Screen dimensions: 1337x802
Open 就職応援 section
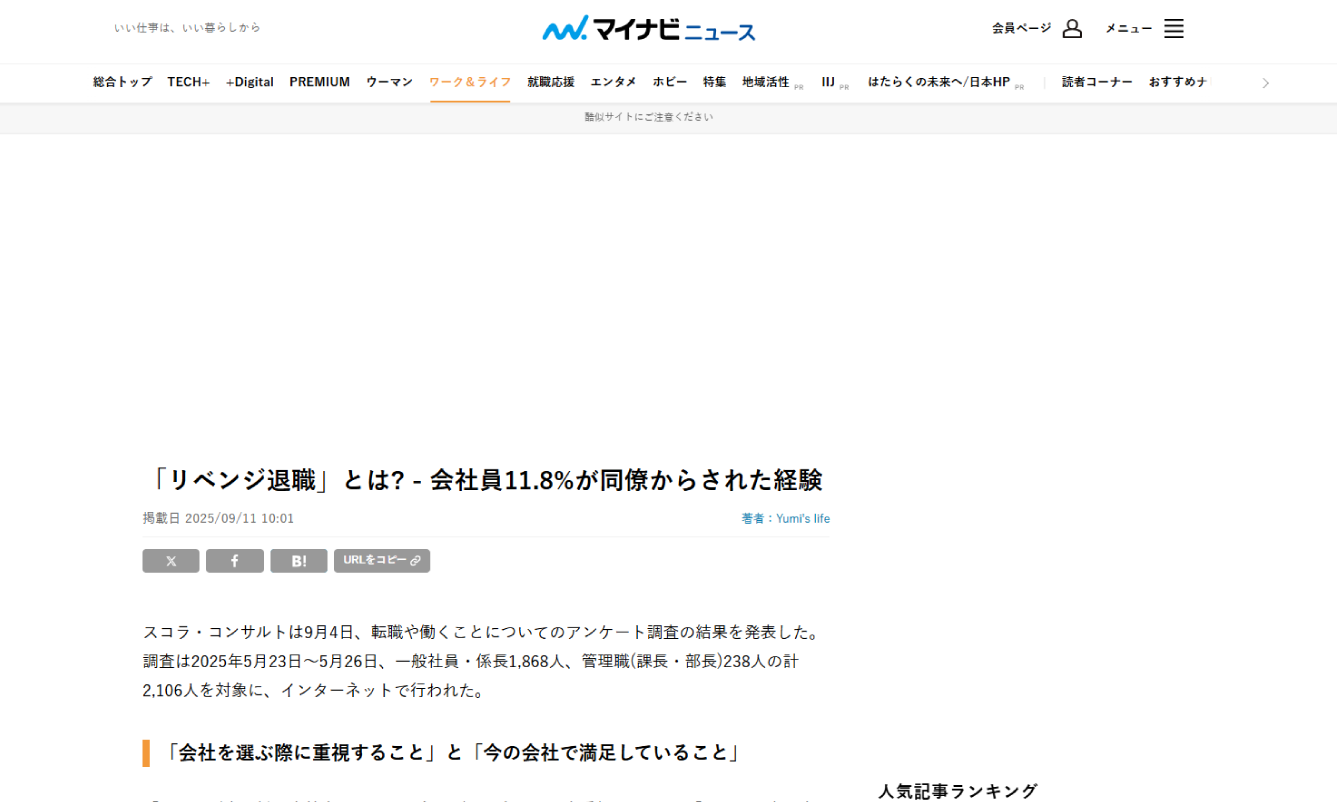[x=551, y=82]
